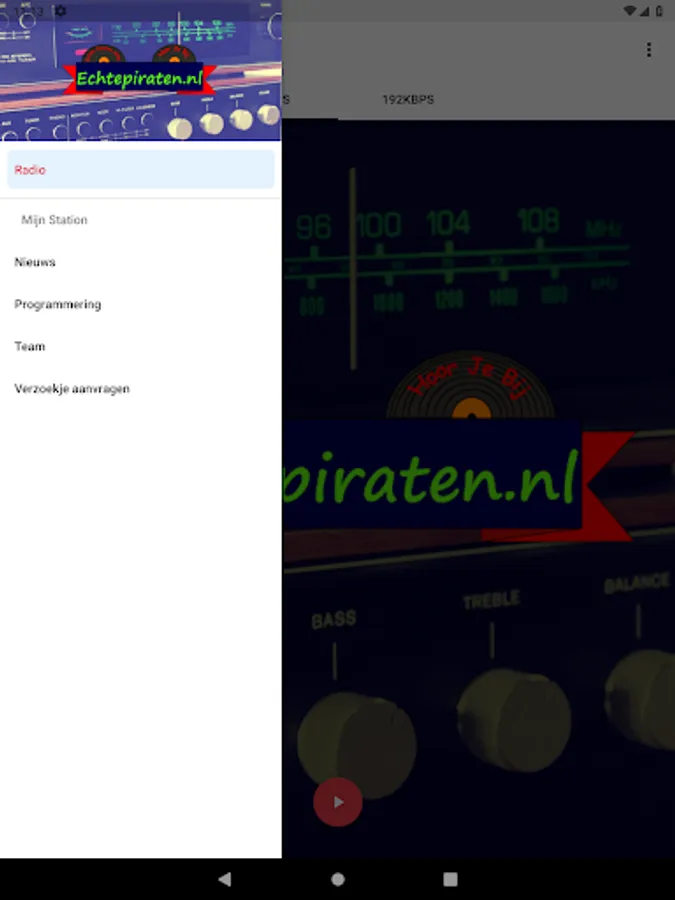
Task: Open the Nieuws menu item
Action: coord(141,262)
